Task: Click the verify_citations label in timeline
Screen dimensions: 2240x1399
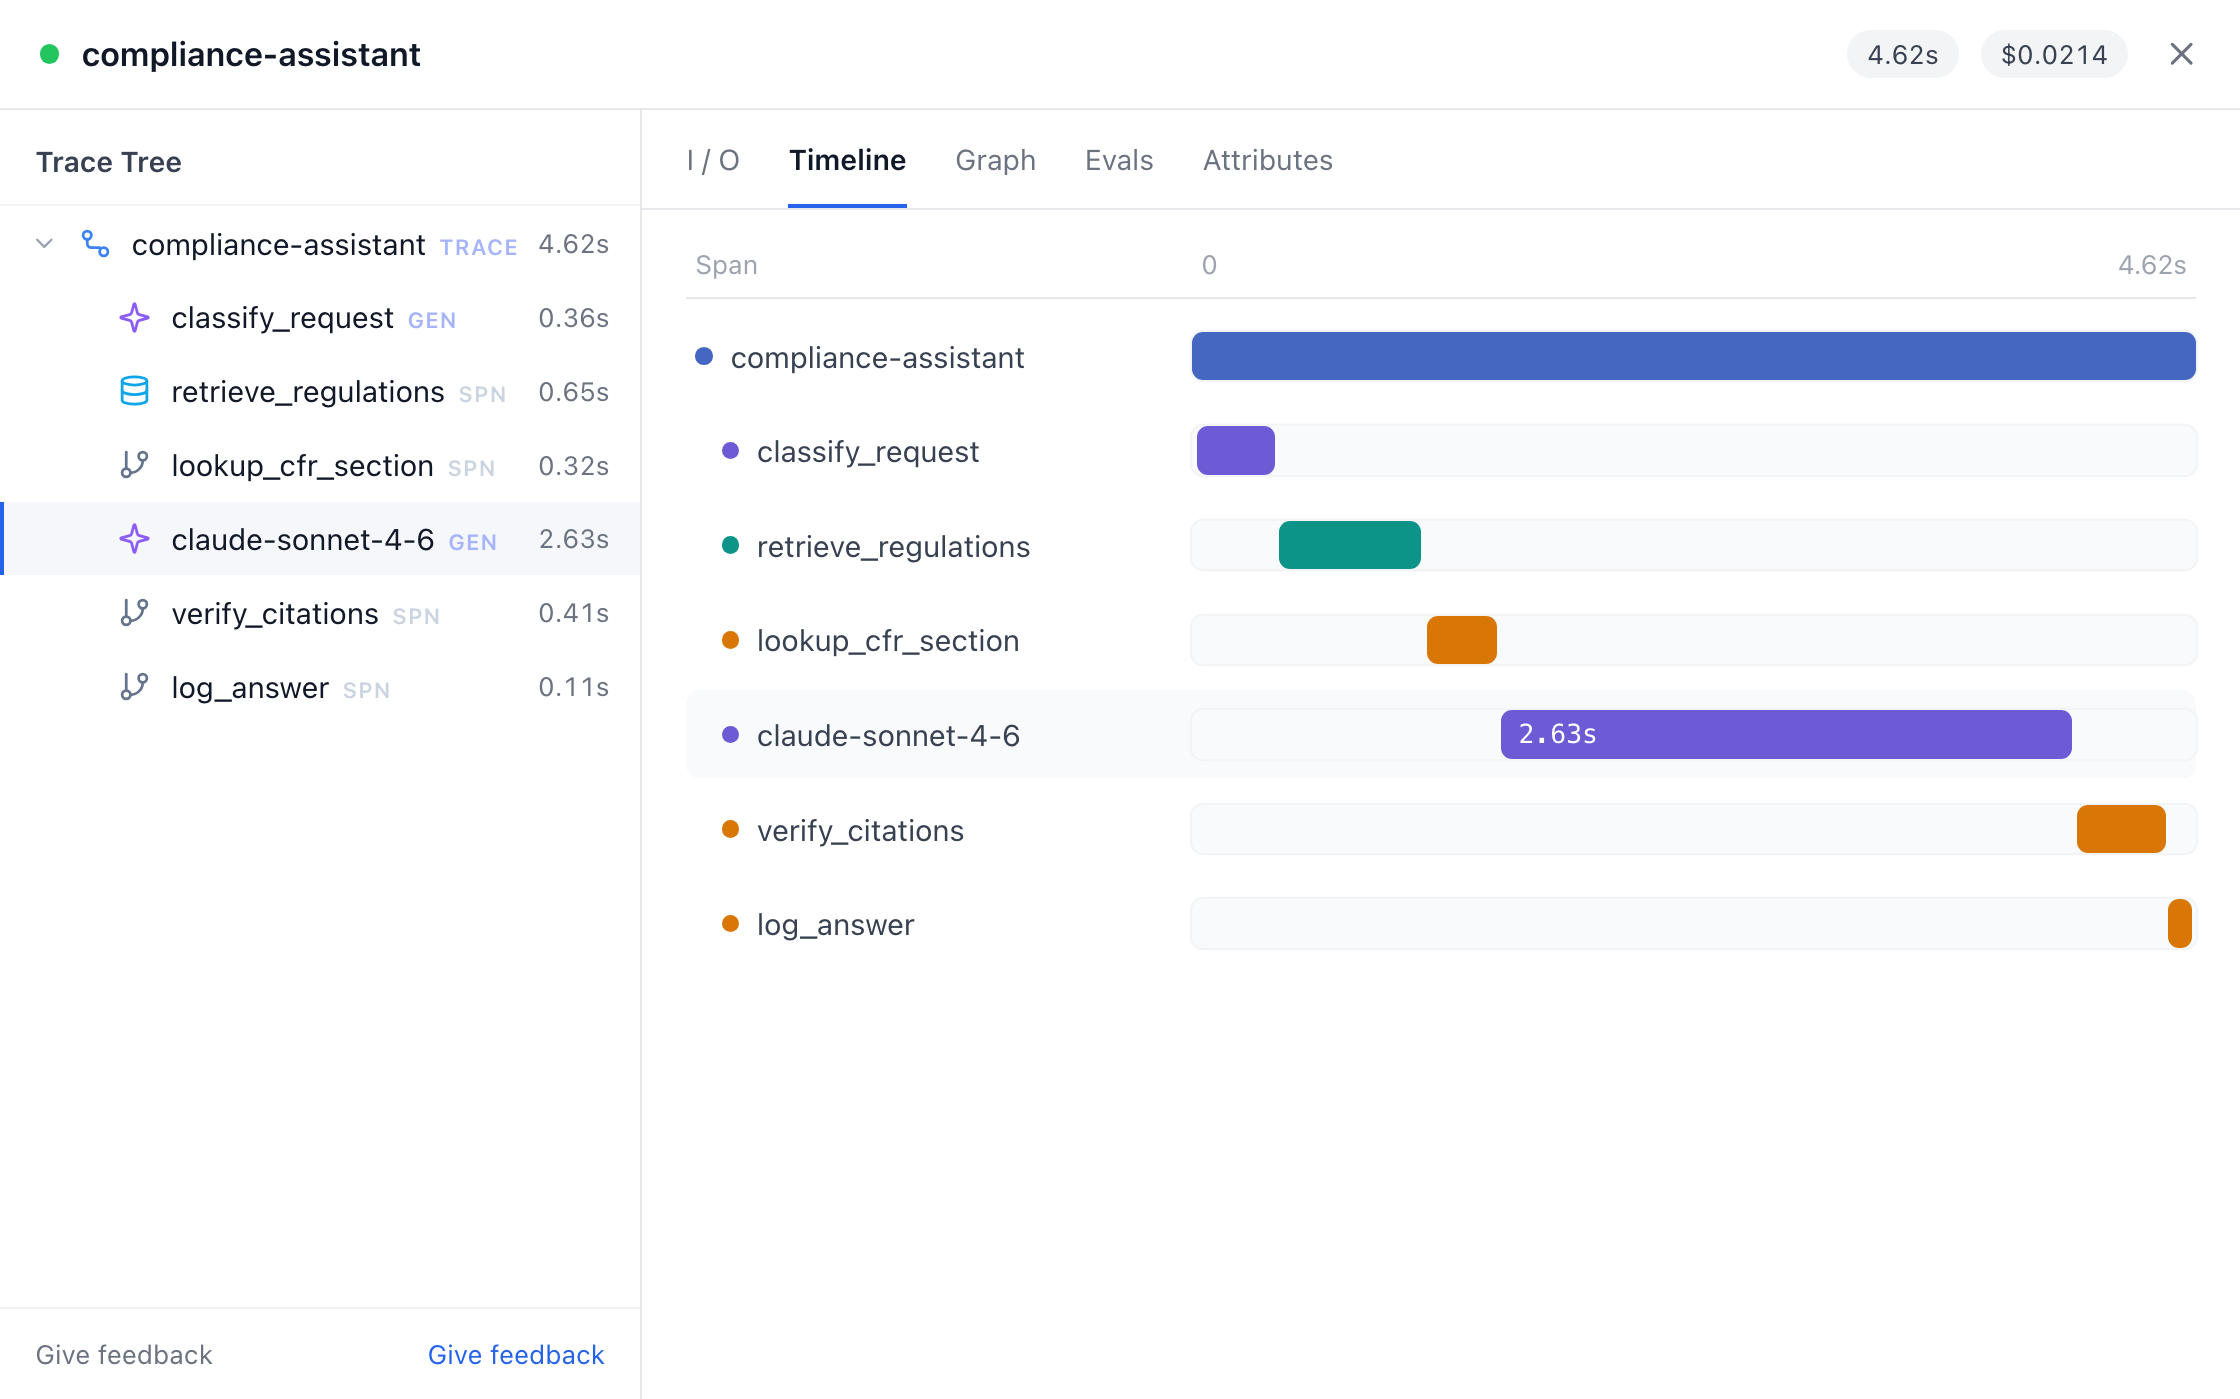Action: tap(860, 831)
